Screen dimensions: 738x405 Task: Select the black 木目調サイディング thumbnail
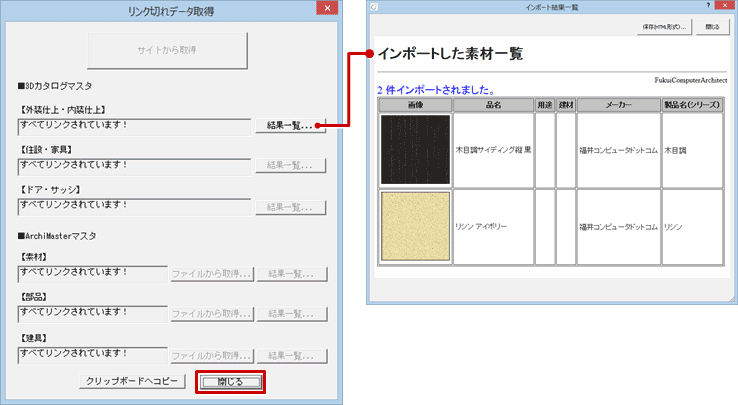[x=415, y=150]
